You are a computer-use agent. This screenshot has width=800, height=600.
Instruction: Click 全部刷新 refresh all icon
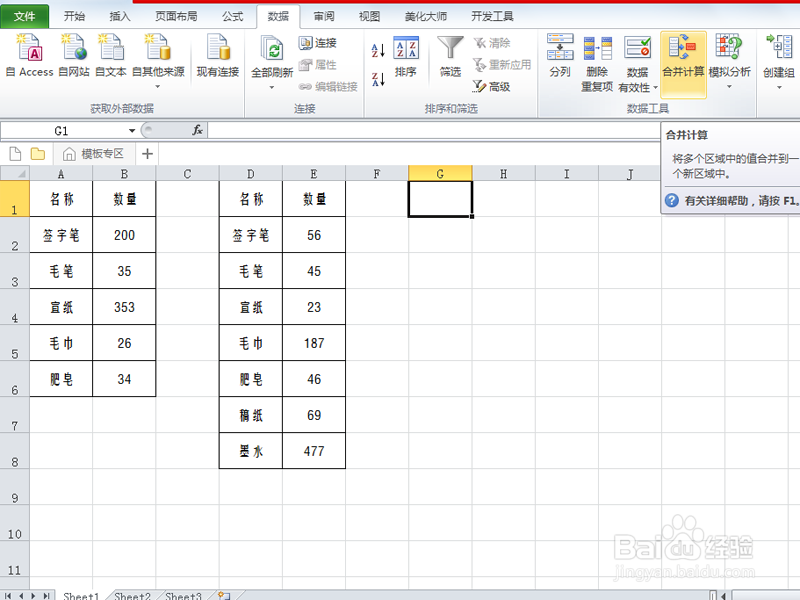272,50
